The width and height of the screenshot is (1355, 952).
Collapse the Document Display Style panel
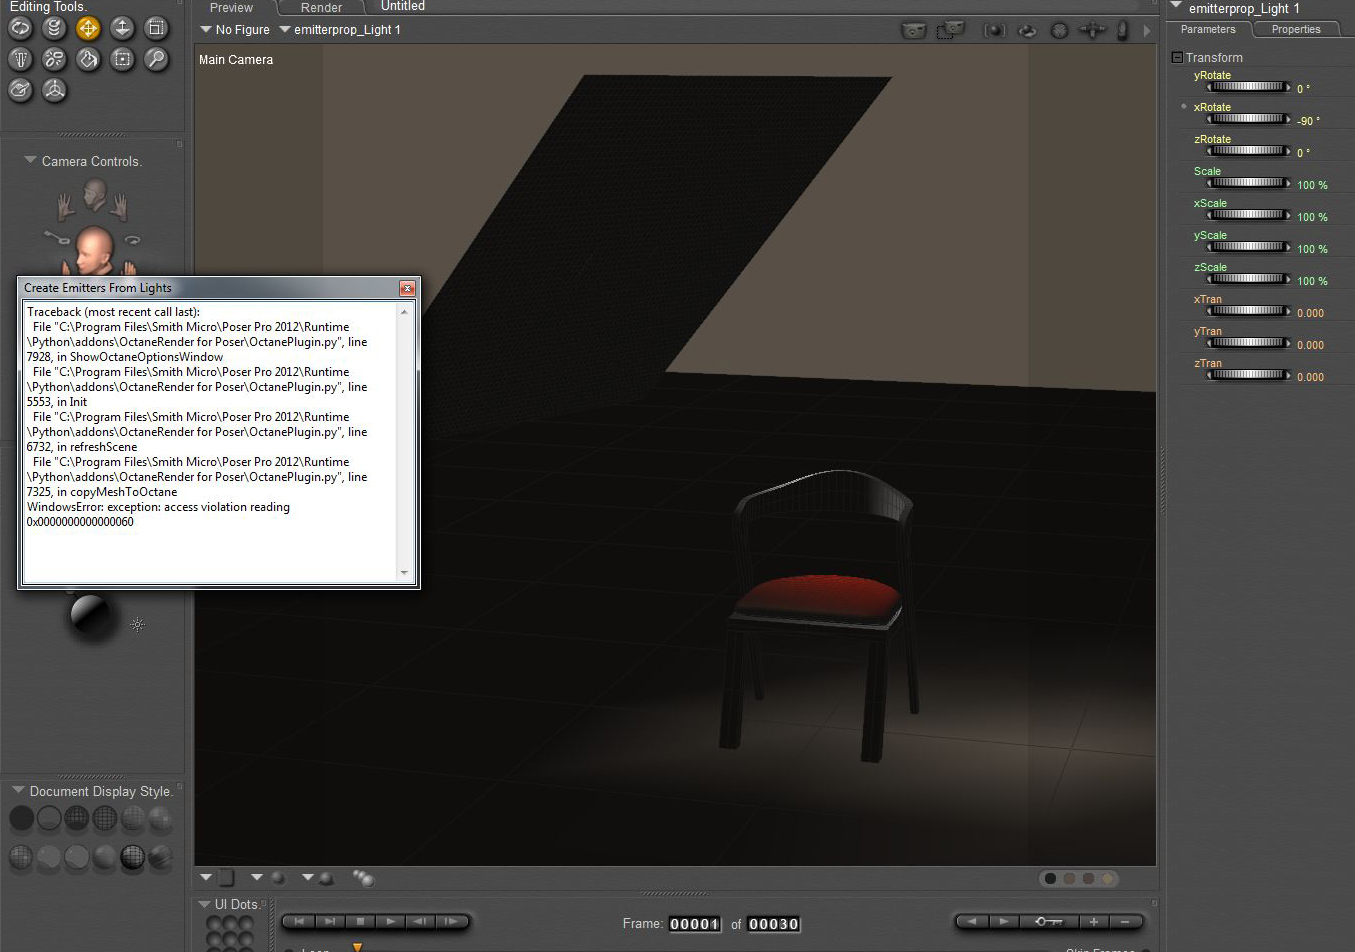coord(18,790)
